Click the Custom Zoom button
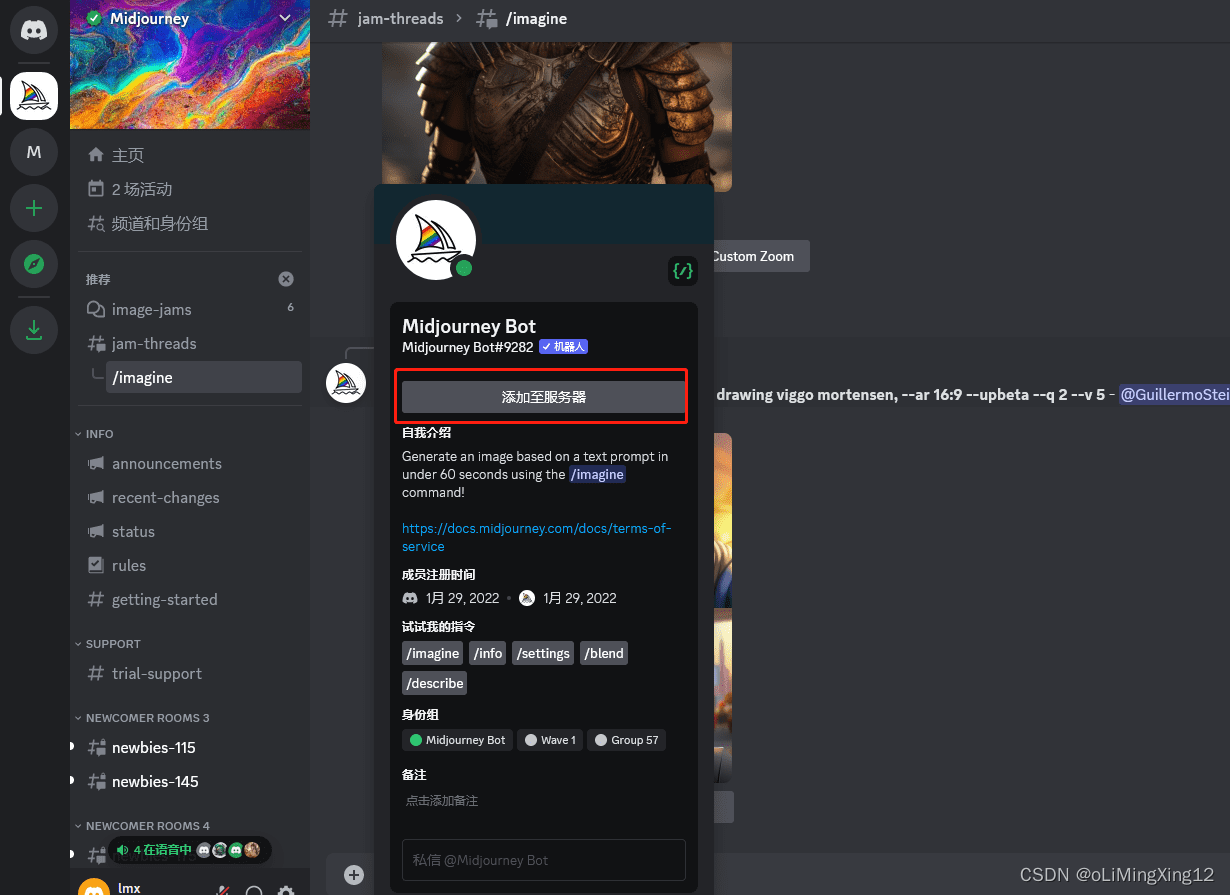 pyautogui.click(x=753, y=256)
